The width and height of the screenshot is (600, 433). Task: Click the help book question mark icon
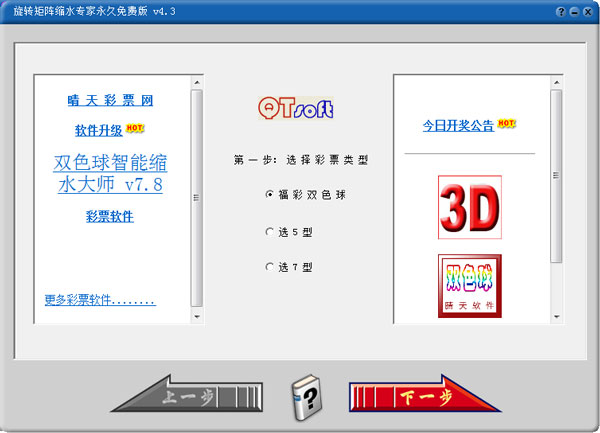tap(303, 400)
